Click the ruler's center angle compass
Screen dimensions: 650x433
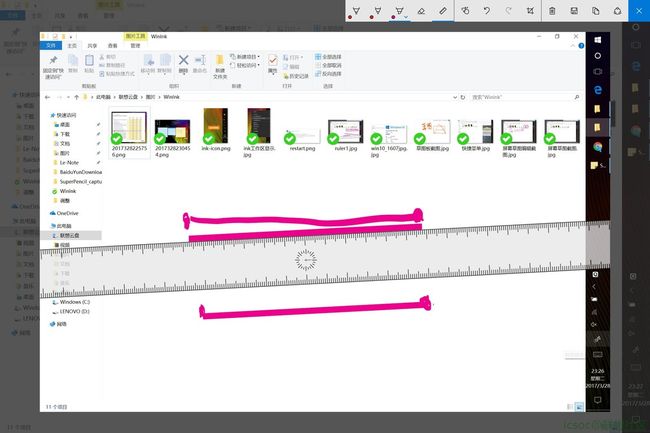point(306,260)
